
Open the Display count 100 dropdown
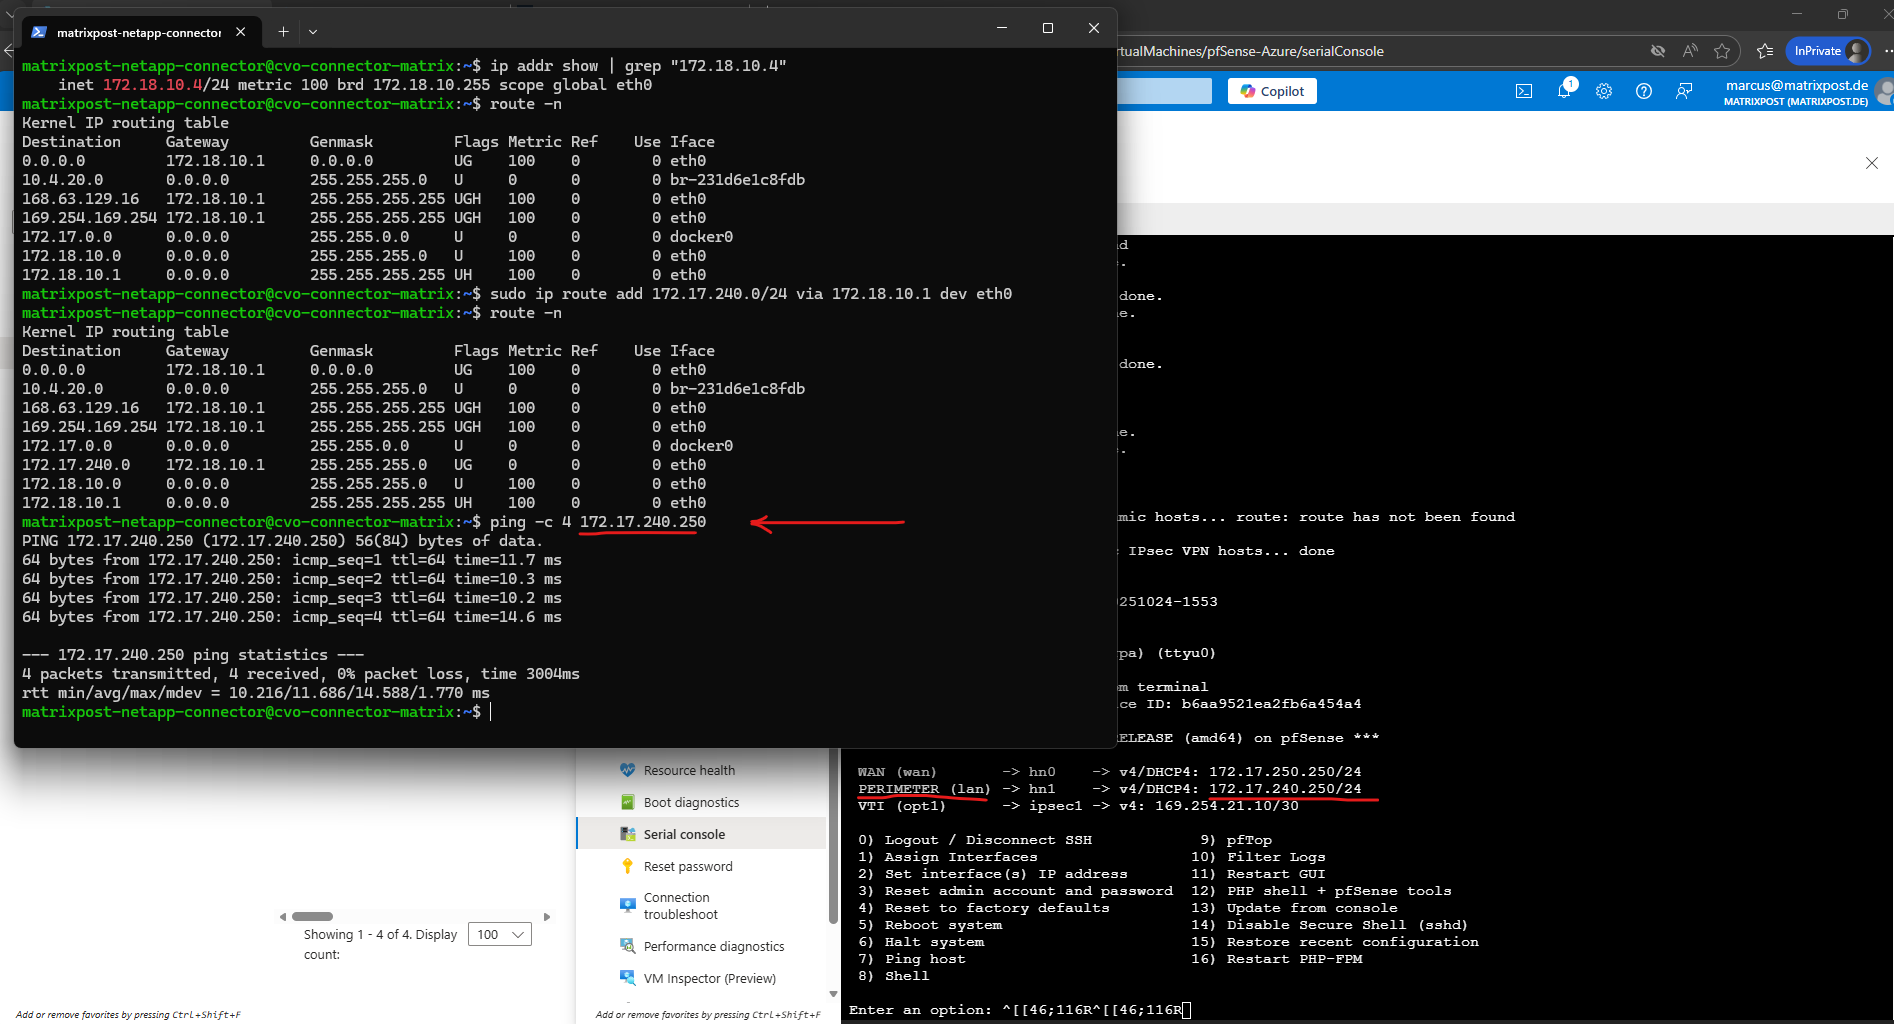point(500,934)
